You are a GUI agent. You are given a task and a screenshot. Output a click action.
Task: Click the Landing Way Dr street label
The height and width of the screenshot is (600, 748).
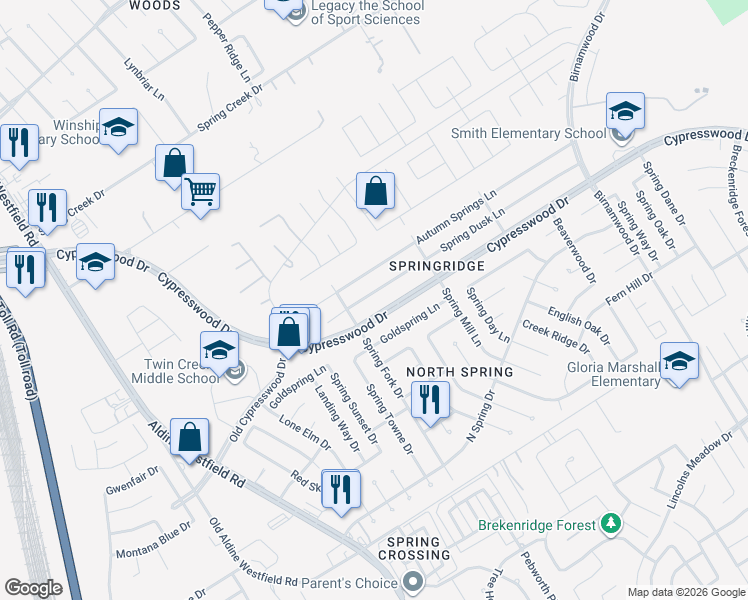[x=337, y=418]
